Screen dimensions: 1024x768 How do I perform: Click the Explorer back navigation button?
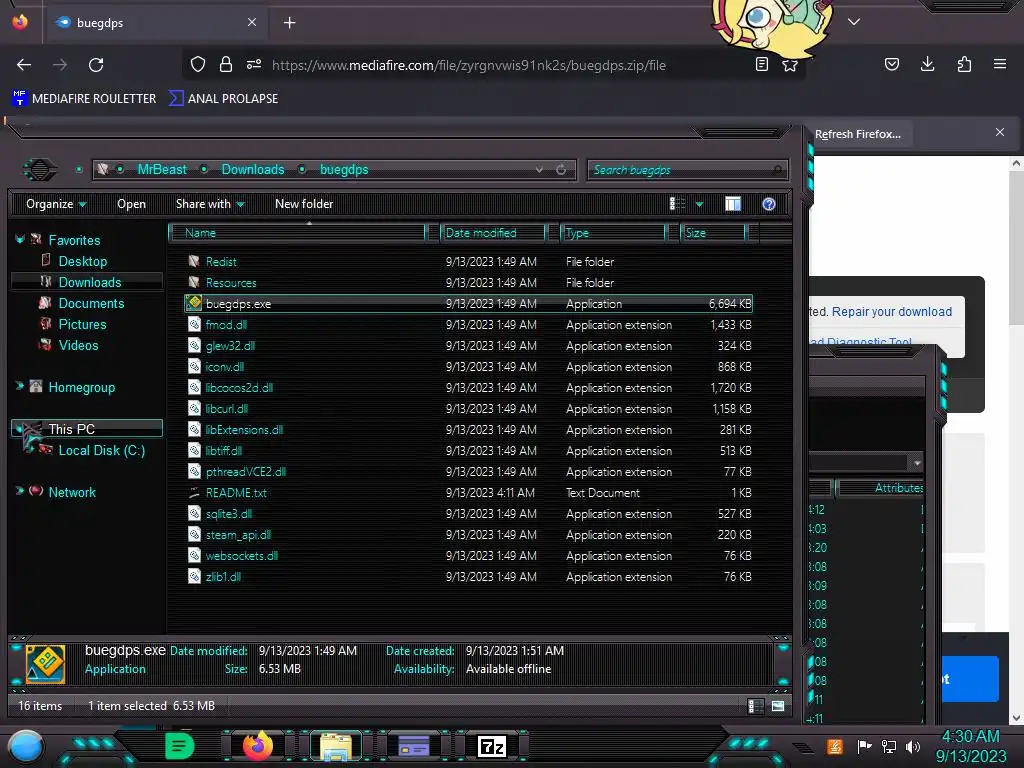pos(40,170)
